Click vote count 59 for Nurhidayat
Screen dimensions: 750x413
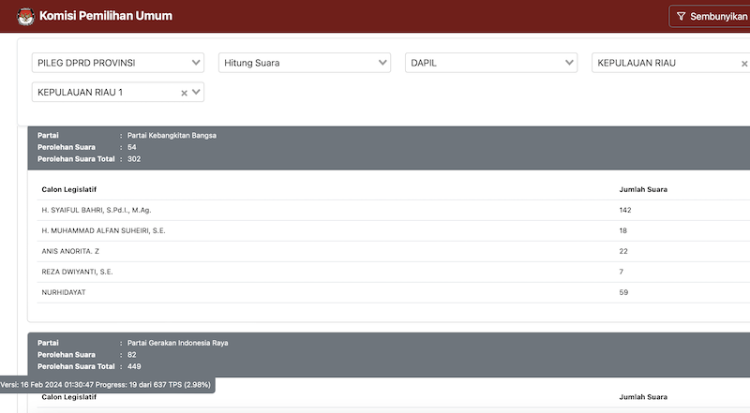623,292
